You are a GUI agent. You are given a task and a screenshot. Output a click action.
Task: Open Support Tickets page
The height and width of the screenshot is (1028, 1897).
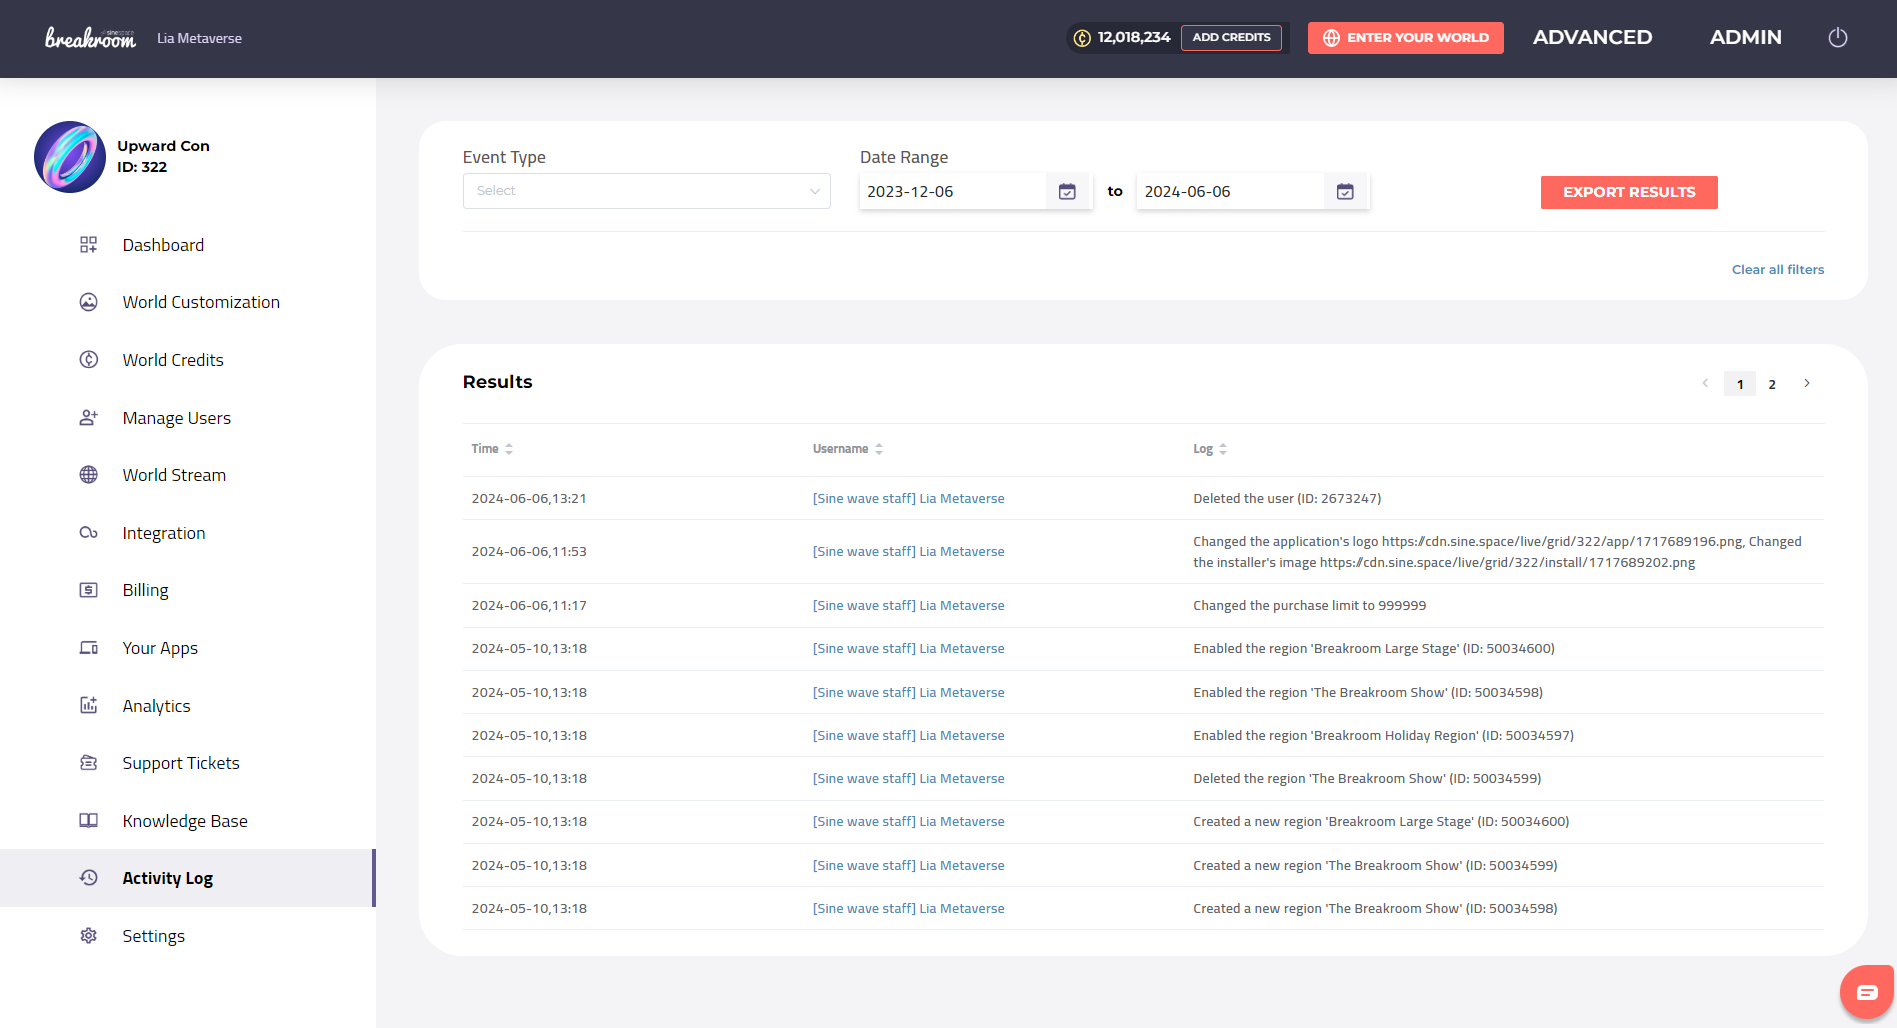coord(181,763)
